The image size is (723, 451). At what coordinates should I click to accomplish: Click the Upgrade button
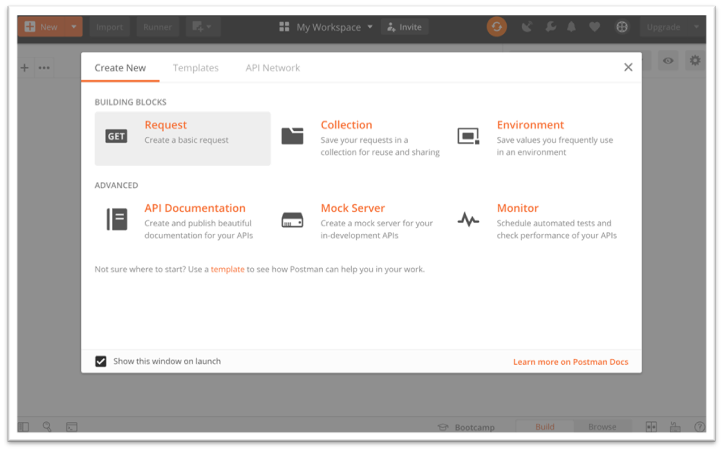[663, 27]
